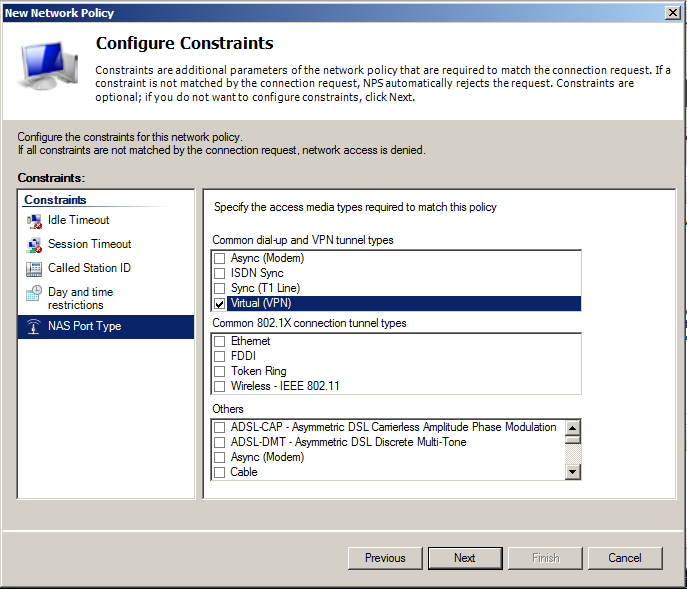Check the Async (Modem) dial-up box
The height and width of the screenshot is (589, 687).
click(x=220, y=259)
